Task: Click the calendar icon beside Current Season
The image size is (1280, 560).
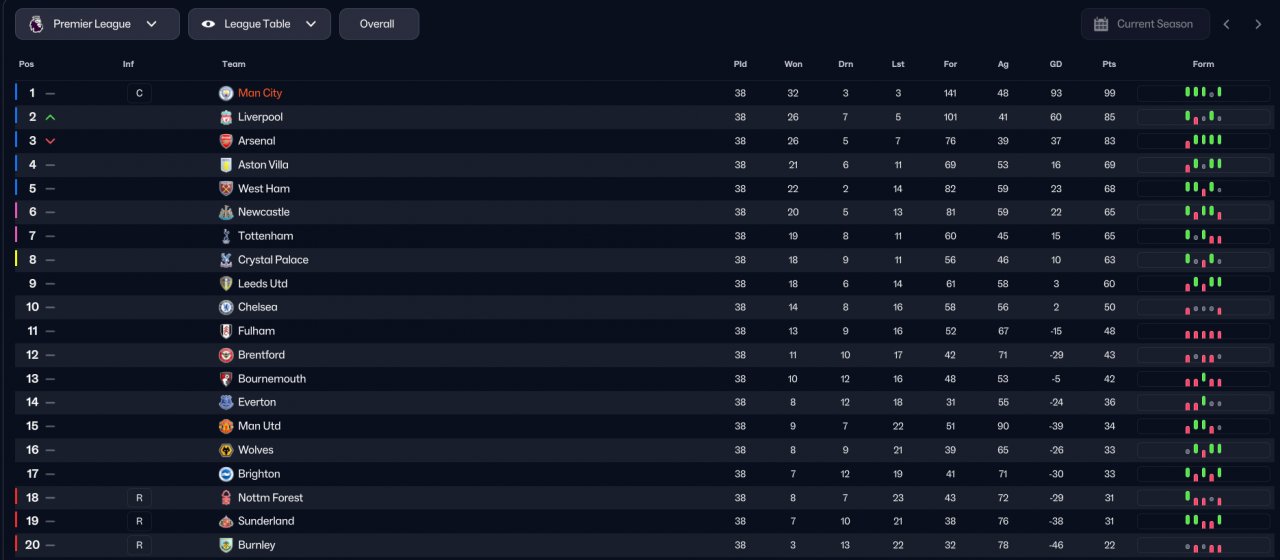Action: 1101,24
